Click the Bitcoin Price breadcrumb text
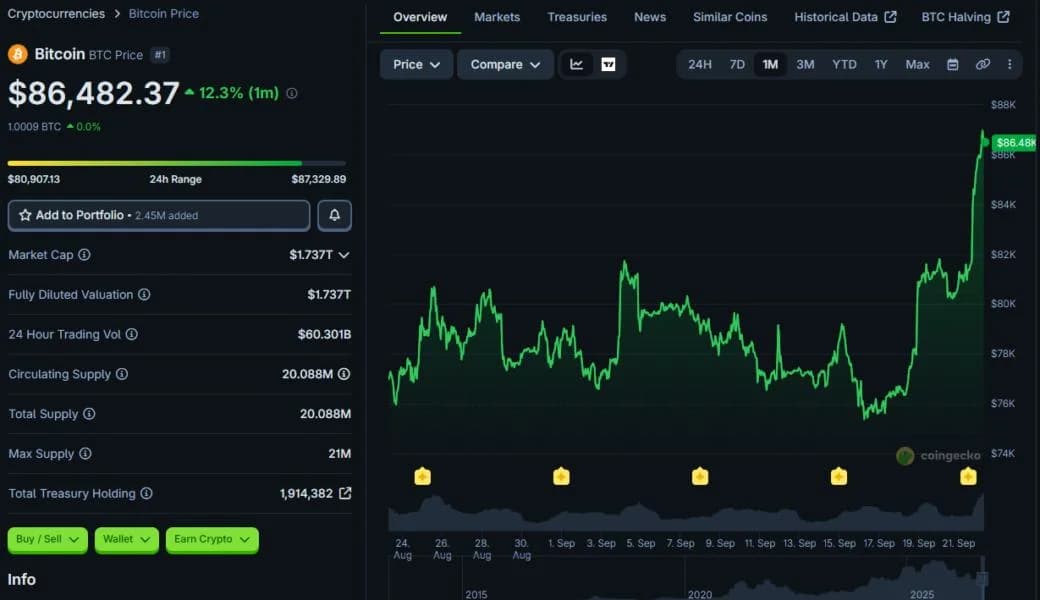This screenshot has height=600, width=1040. pos(164,14)
